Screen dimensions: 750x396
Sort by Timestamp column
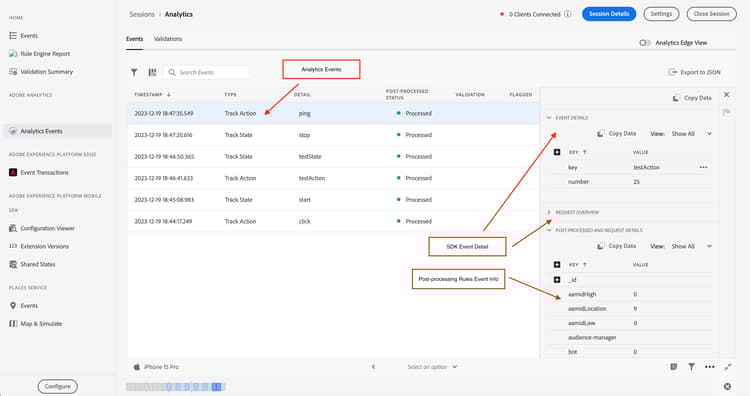coord(152,95)
